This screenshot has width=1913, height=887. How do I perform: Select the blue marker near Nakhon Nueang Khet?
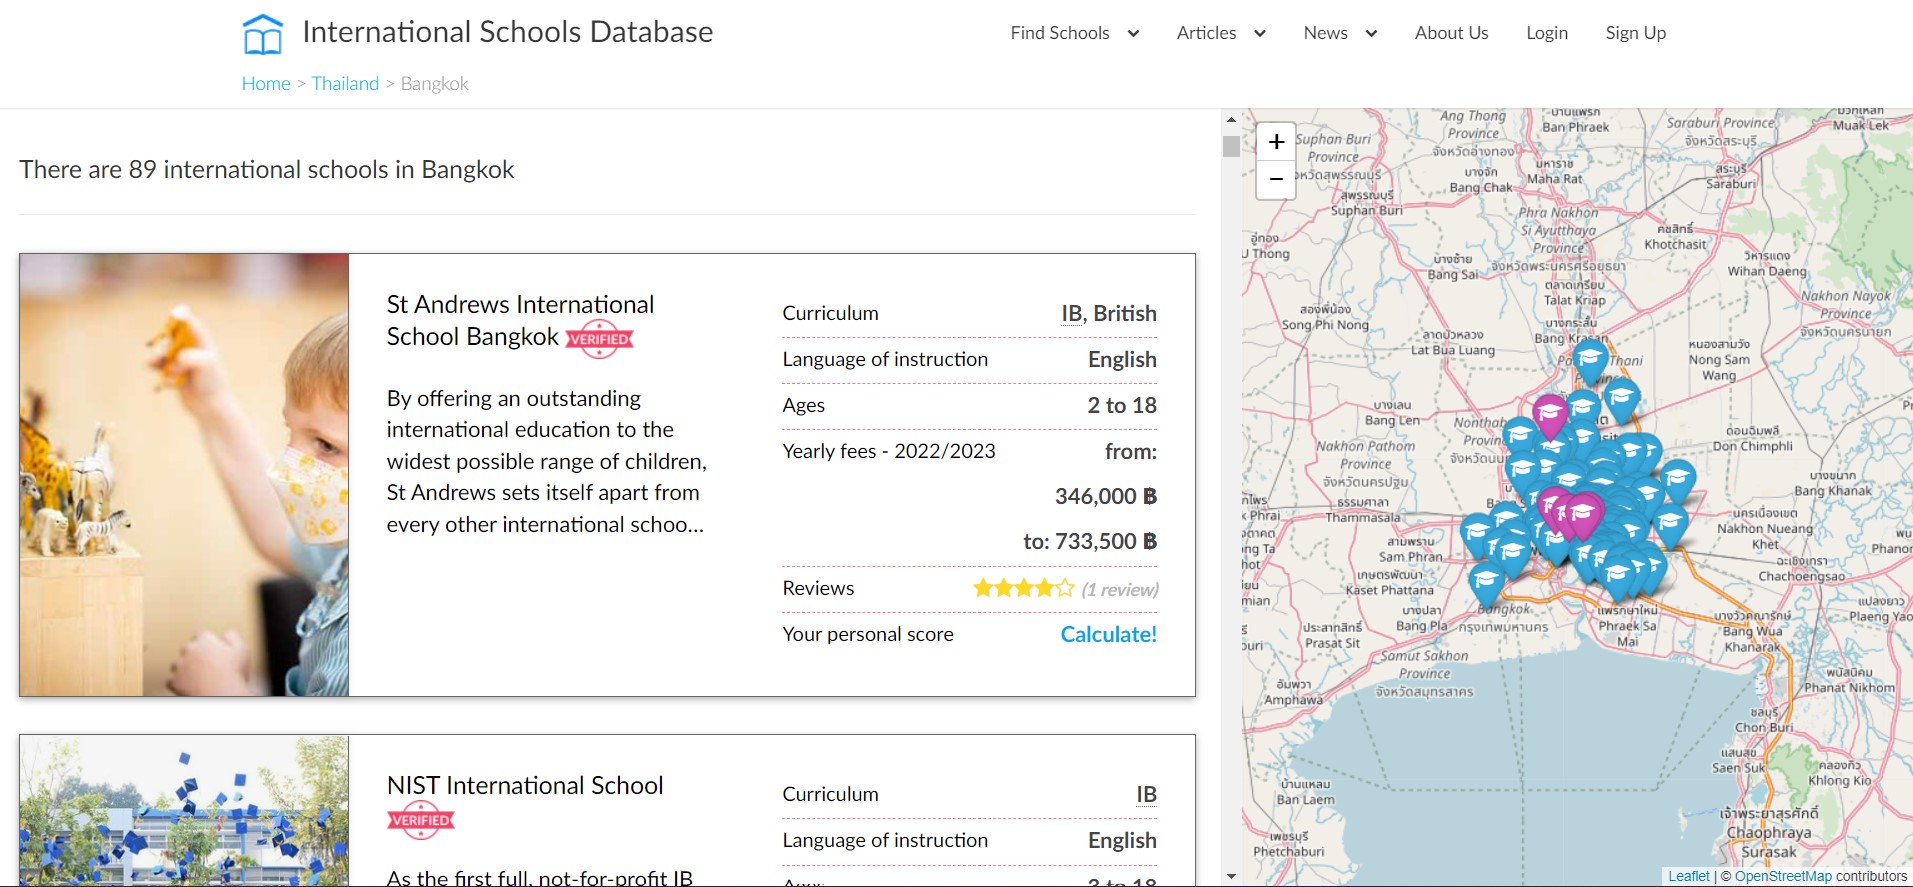[x=1669, y=525]
